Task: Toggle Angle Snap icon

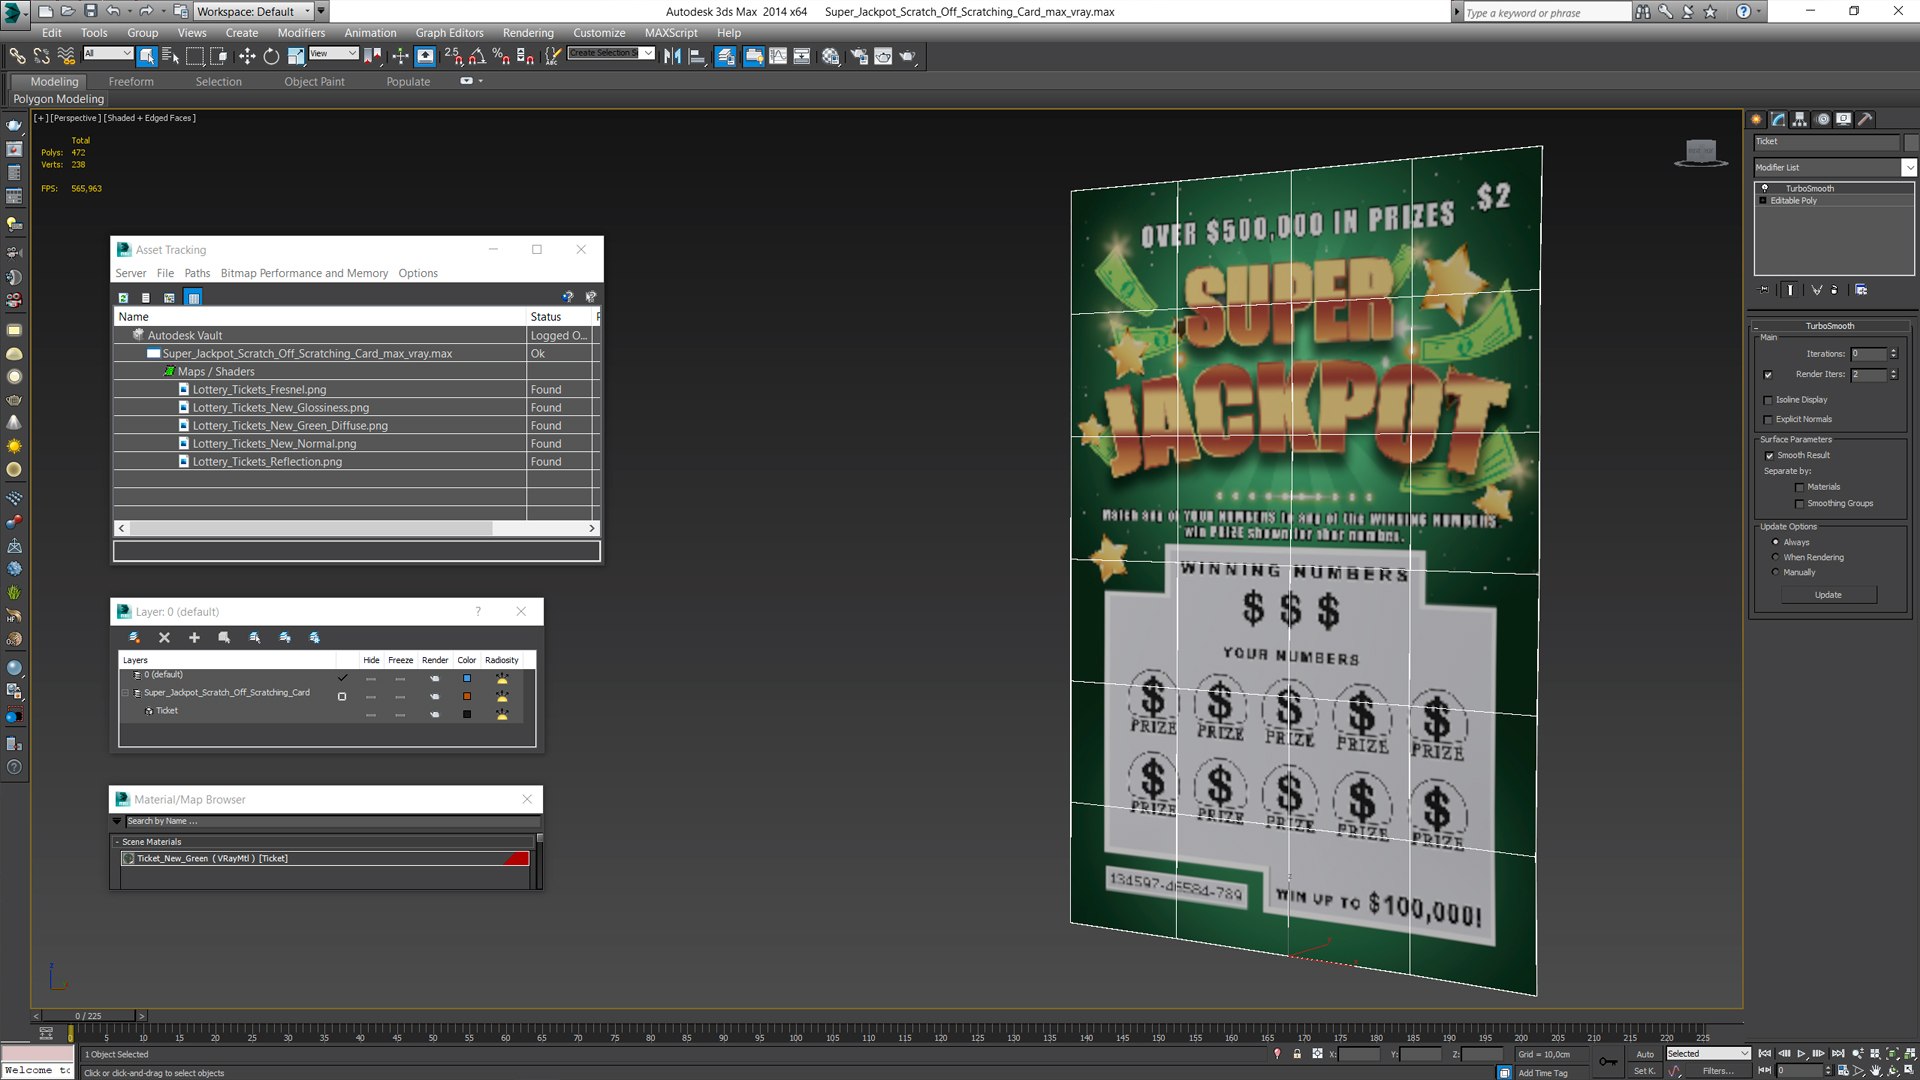Action: click(x=477, y=56)
